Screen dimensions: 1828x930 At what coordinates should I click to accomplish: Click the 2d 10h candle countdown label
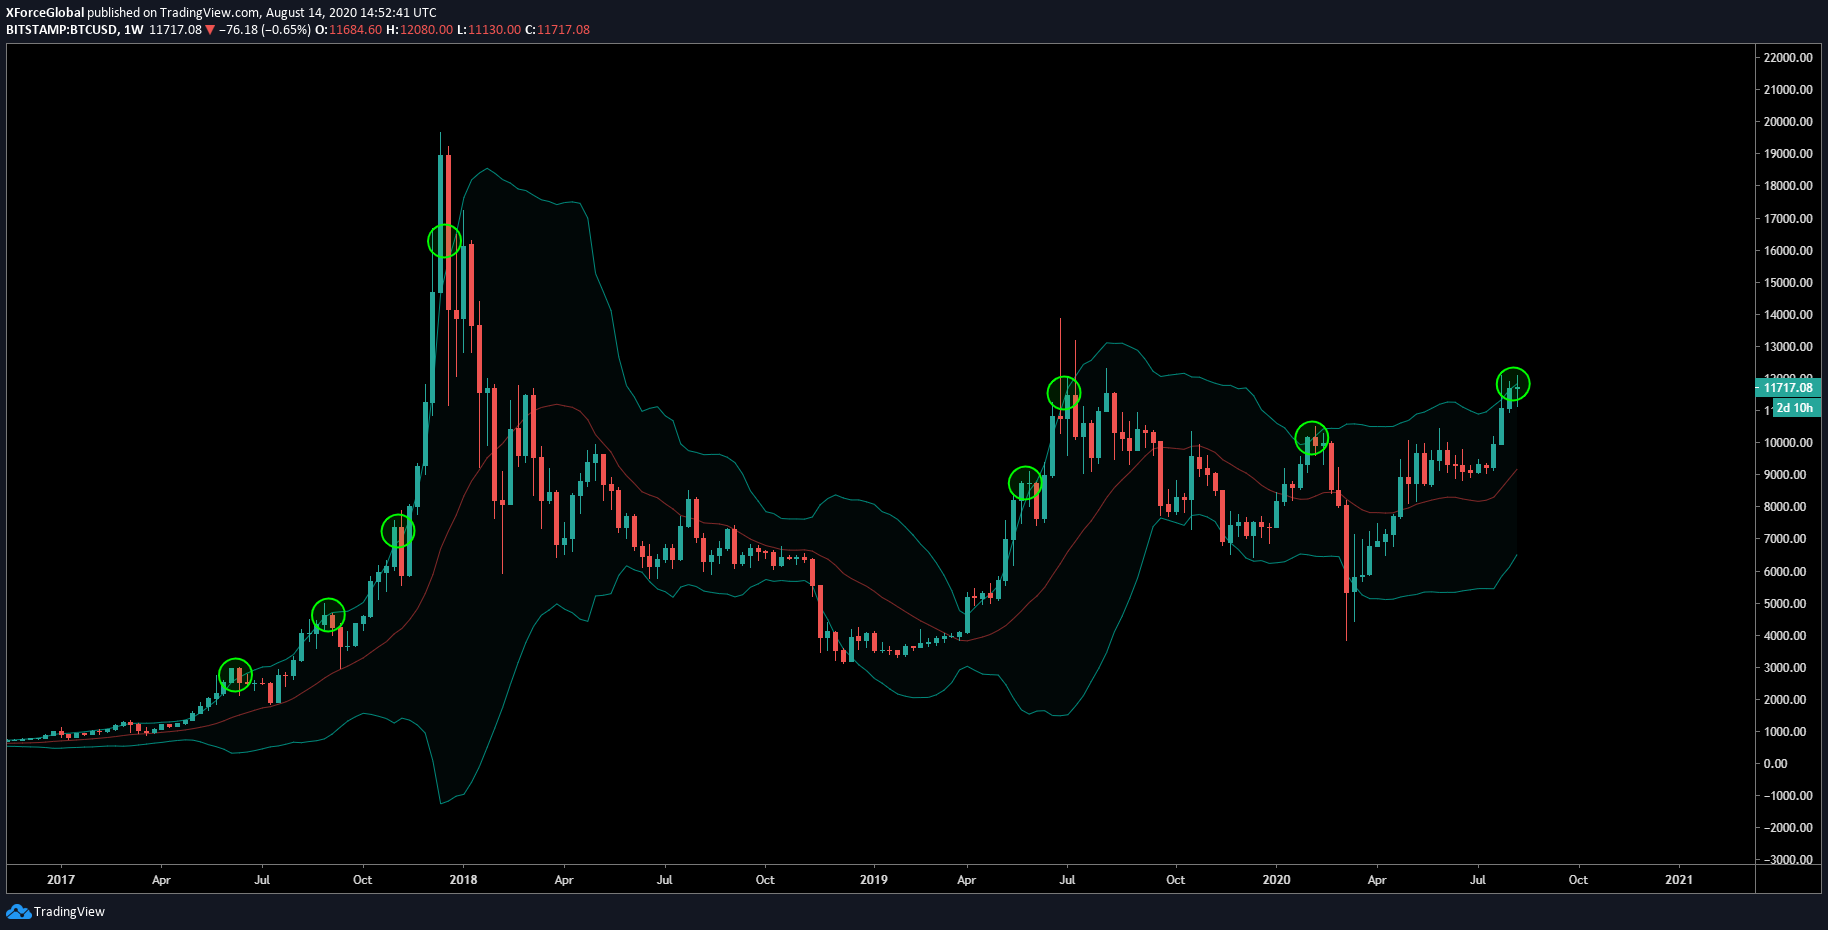click(x=1795, y=407)
